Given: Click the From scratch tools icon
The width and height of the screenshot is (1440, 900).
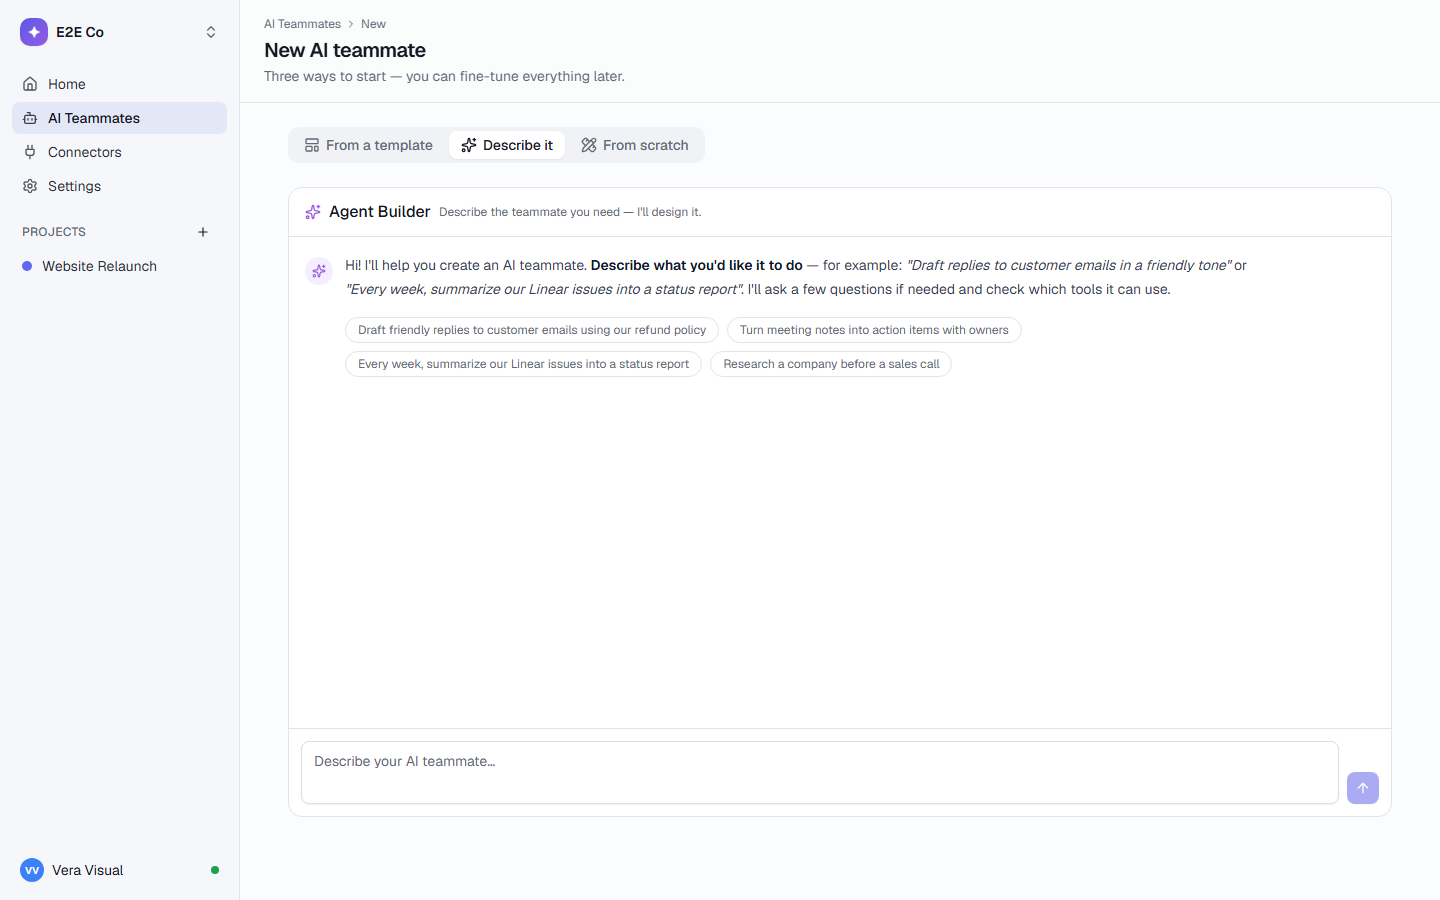Looking at the screenshot, I should pyautogui.click(x=589, y=145).
